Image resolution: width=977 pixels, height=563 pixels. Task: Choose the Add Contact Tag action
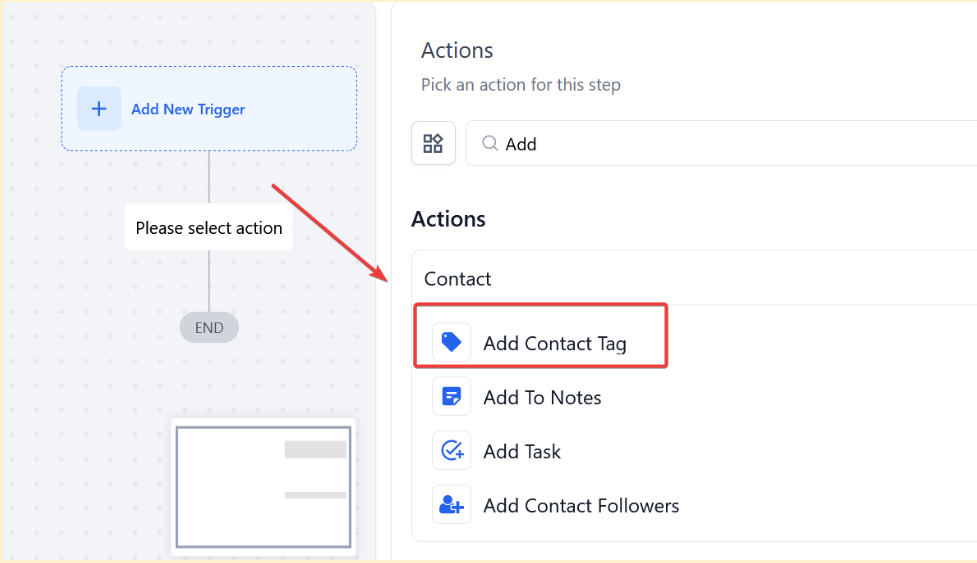point(554,344)
